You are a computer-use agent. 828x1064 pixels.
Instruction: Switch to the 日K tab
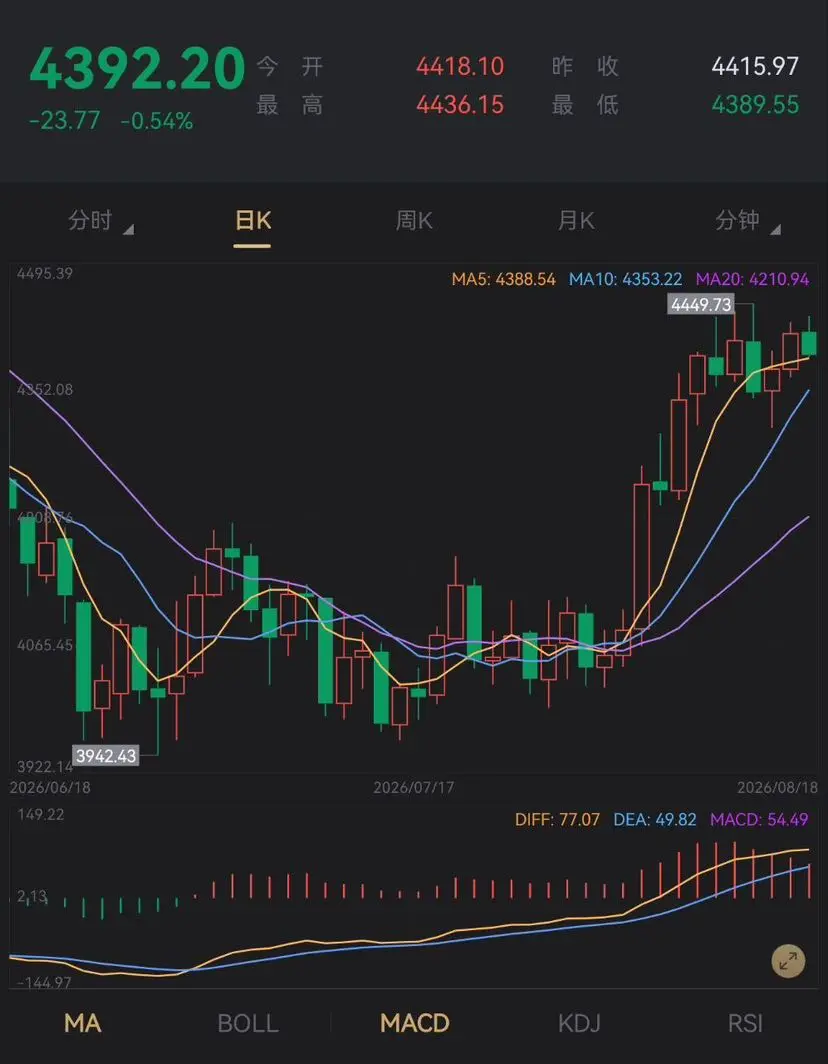252,221
